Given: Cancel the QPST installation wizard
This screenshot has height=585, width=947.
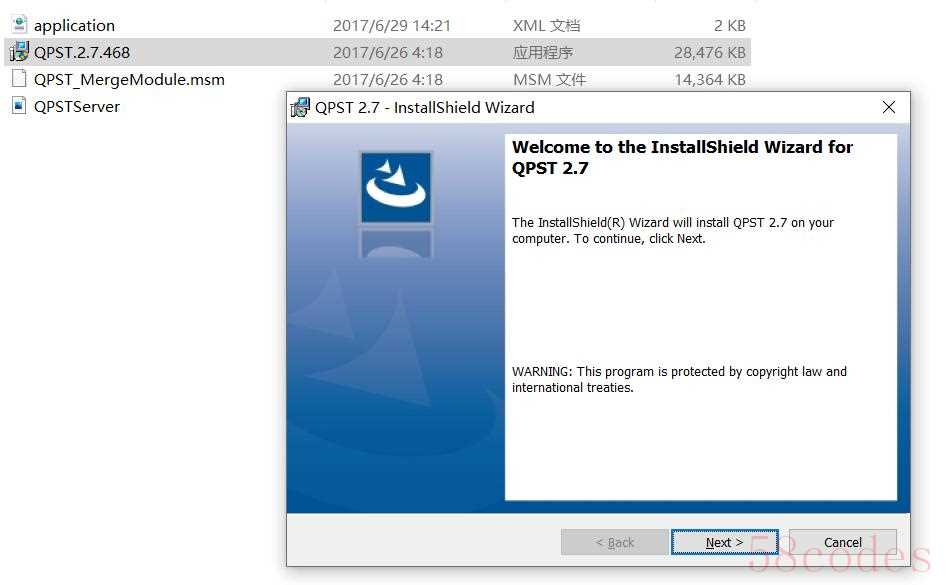Looking at the screenshot, I should point(843,542).
